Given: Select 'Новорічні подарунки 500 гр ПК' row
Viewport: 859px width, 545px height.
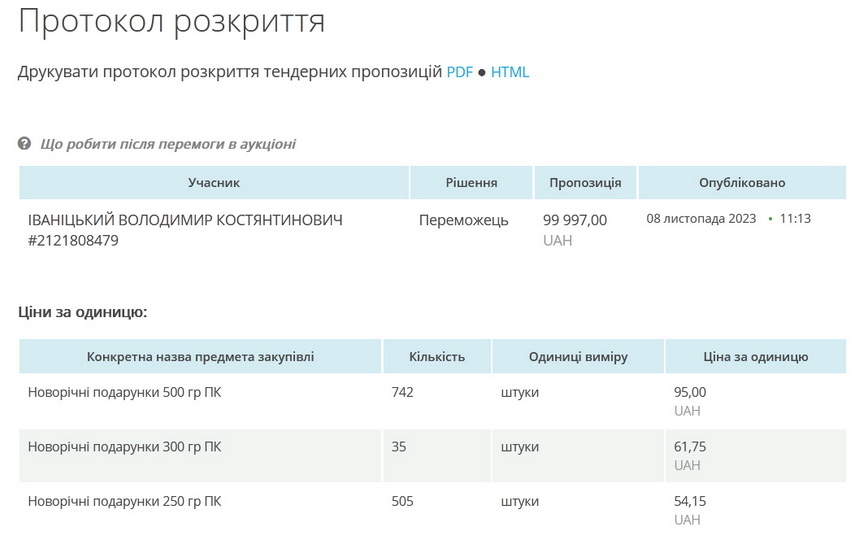Looking at the screenshot, I should coord(125,392).
